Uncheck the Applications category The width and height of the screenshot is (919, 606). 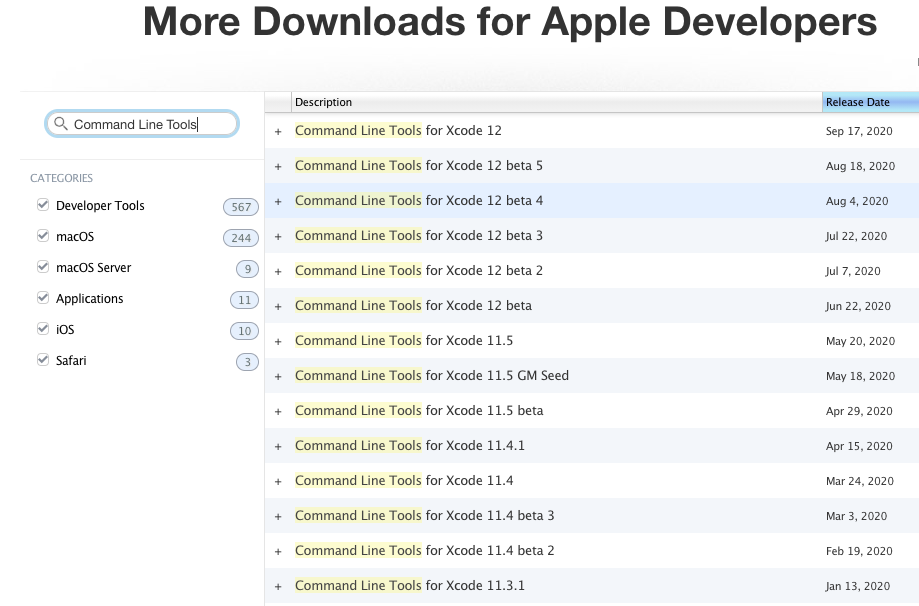point(43,298)
